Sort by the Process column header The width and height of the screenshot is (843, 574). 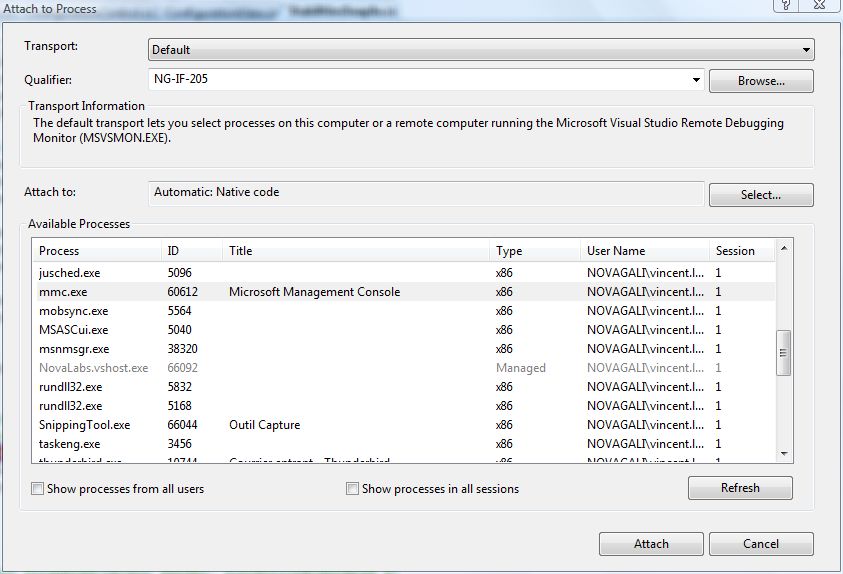click(96, 251)
